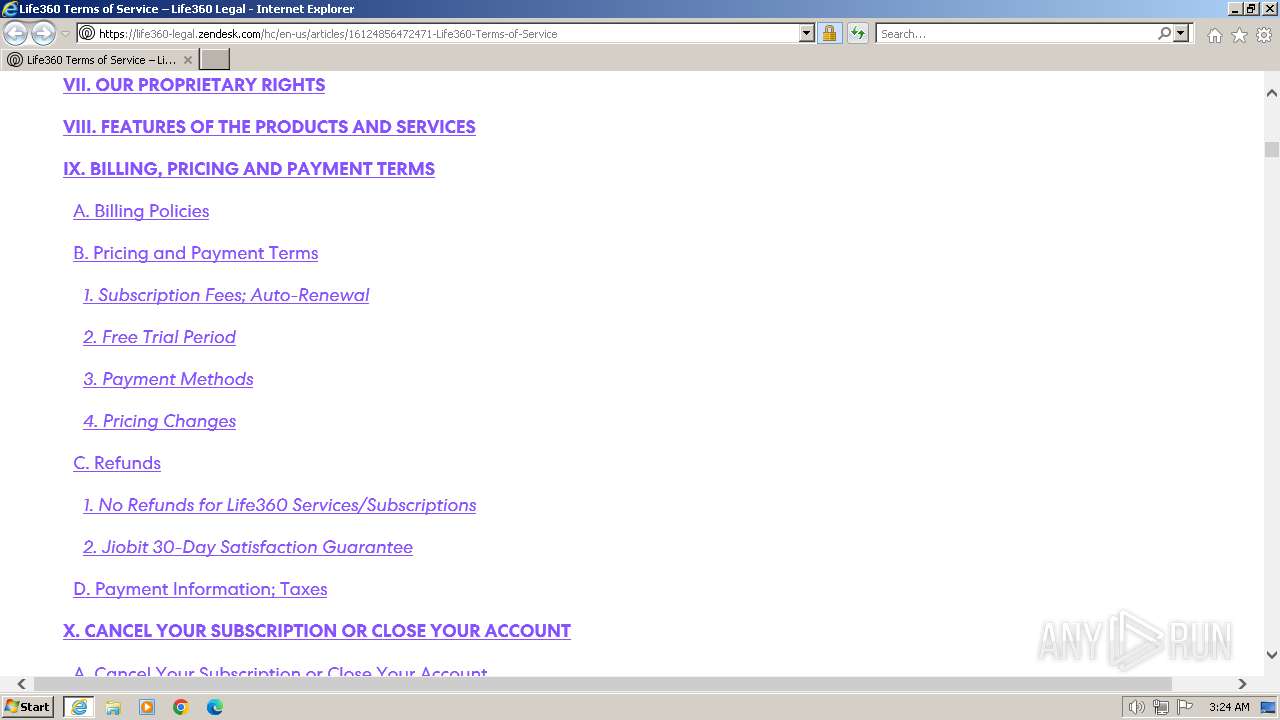Click the 3:24 AM system clock
Viewport: 1280px width, 720px height.
(x=1229, y=707)
